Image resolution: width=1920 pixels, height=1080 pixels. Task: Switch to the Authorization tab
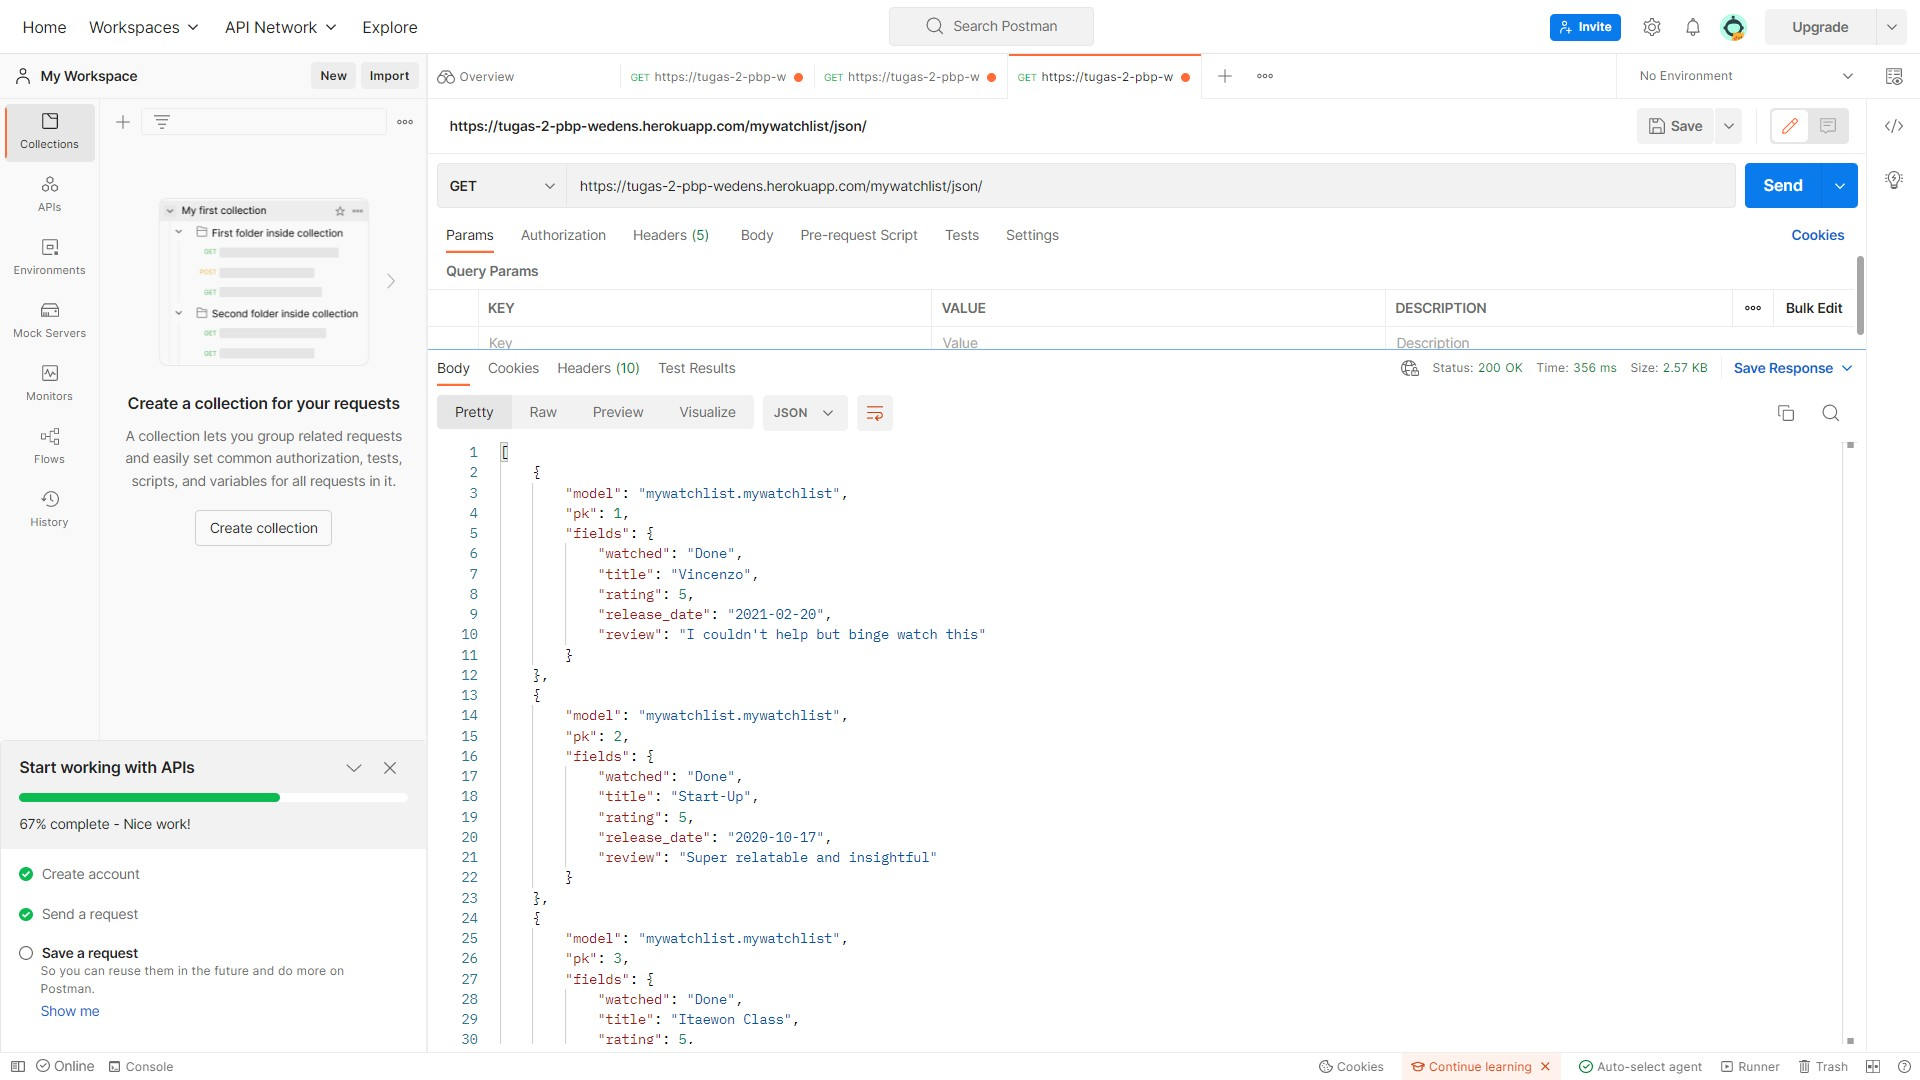563,235
